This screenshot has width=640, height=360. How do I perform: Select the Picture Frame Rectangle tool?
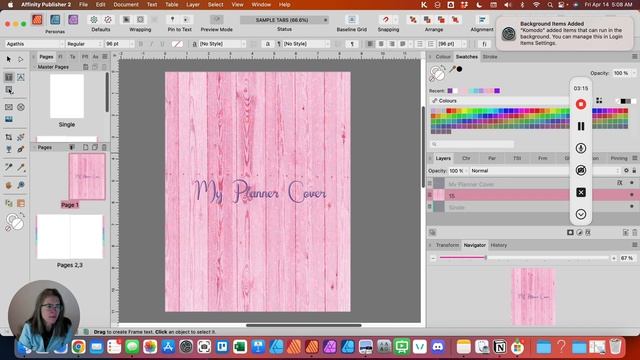[x=9, y=107]
